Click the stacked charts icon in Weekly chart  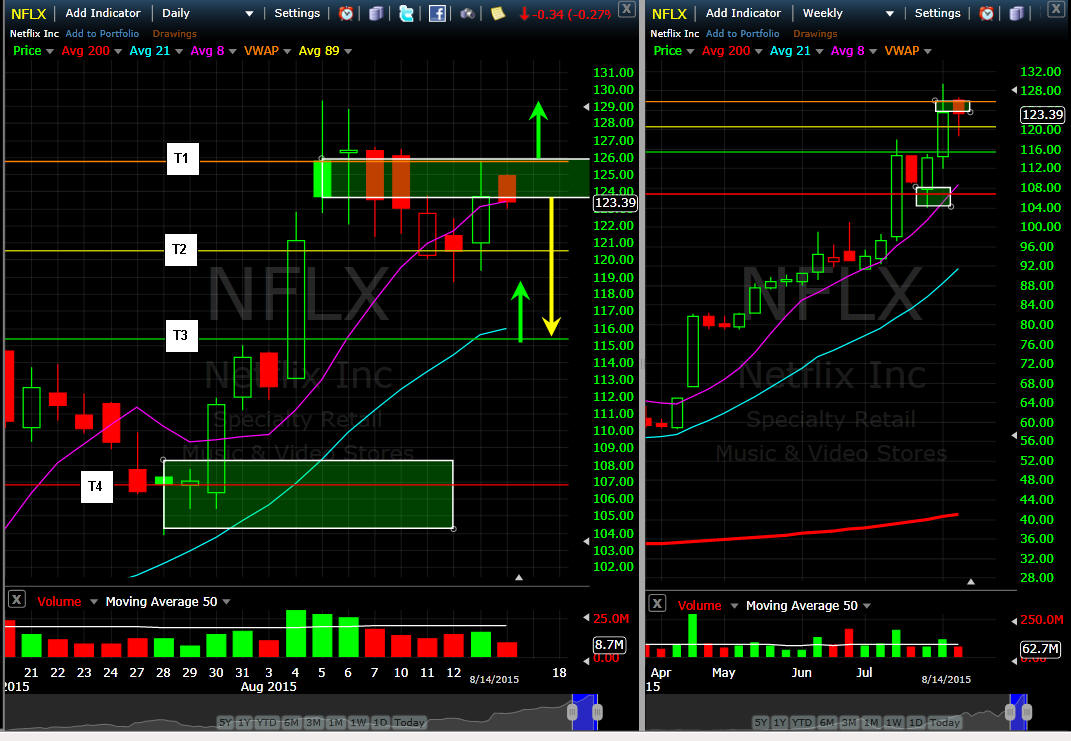pos(1016,13)
